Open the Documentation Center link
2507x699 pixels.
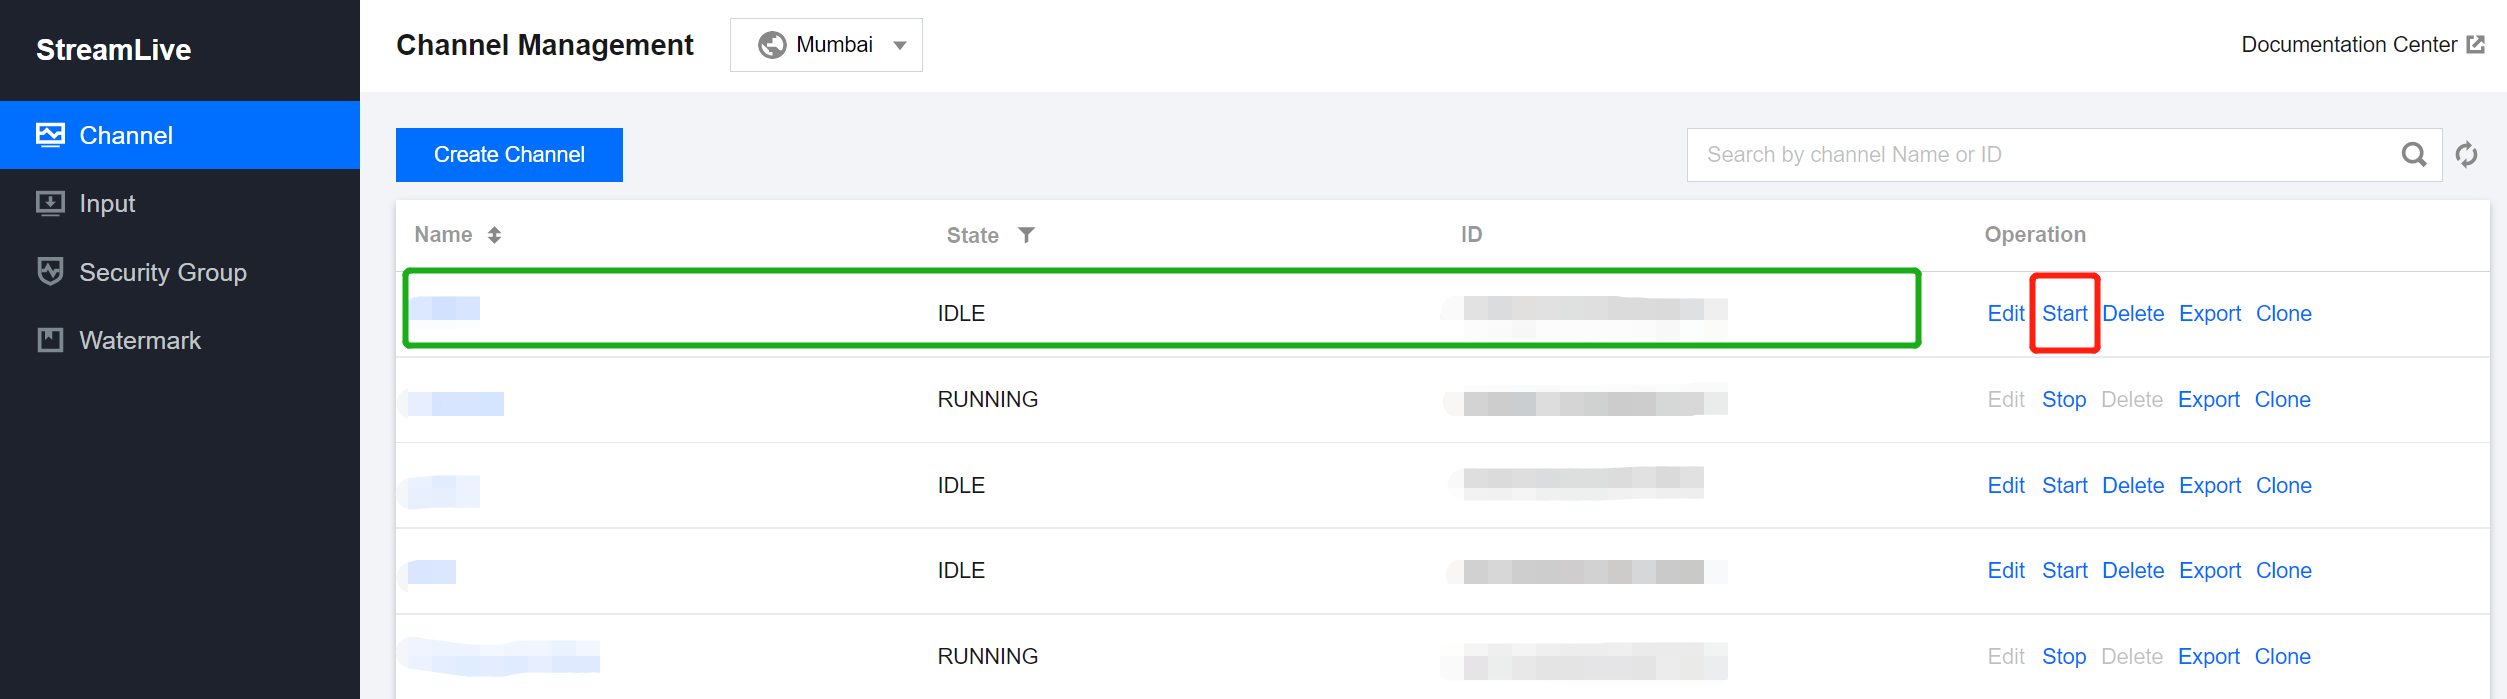click(2348, 45)
